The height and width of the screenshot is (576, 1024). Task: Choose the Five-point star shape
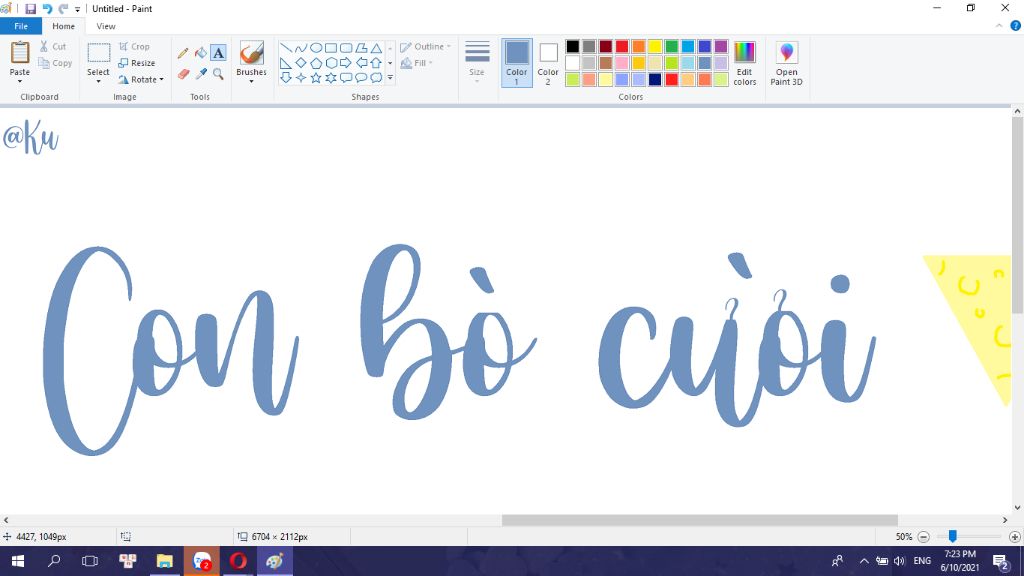pos(315,78)
